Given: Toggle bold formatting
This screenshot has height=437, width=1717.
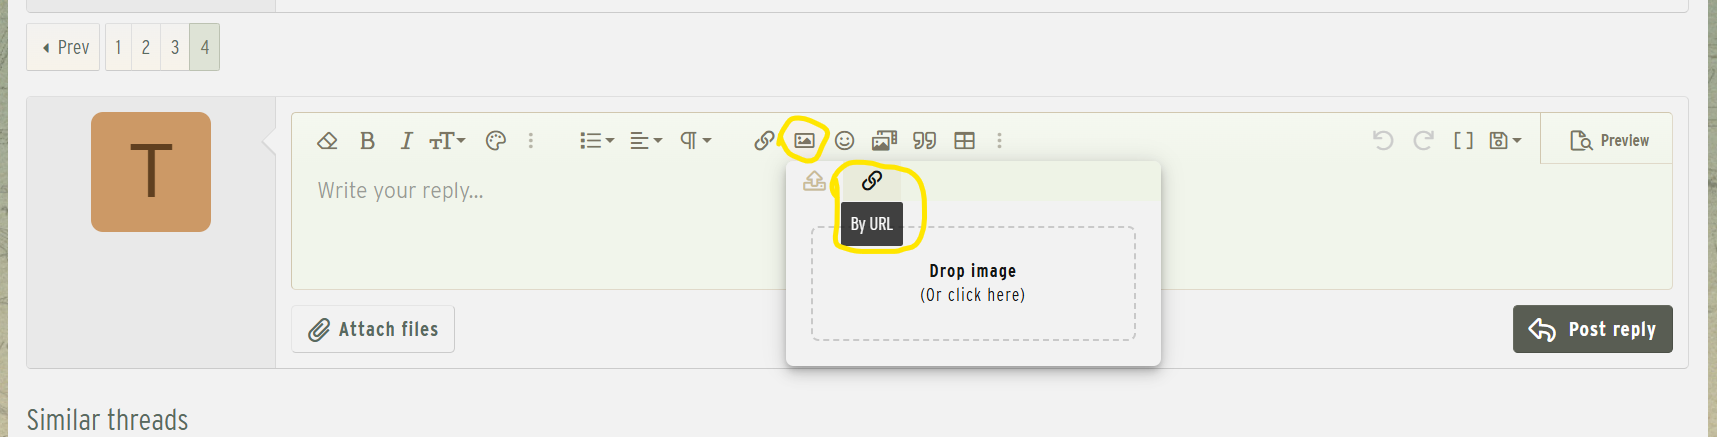Looking at the screenshot, I should pos(367,141).
